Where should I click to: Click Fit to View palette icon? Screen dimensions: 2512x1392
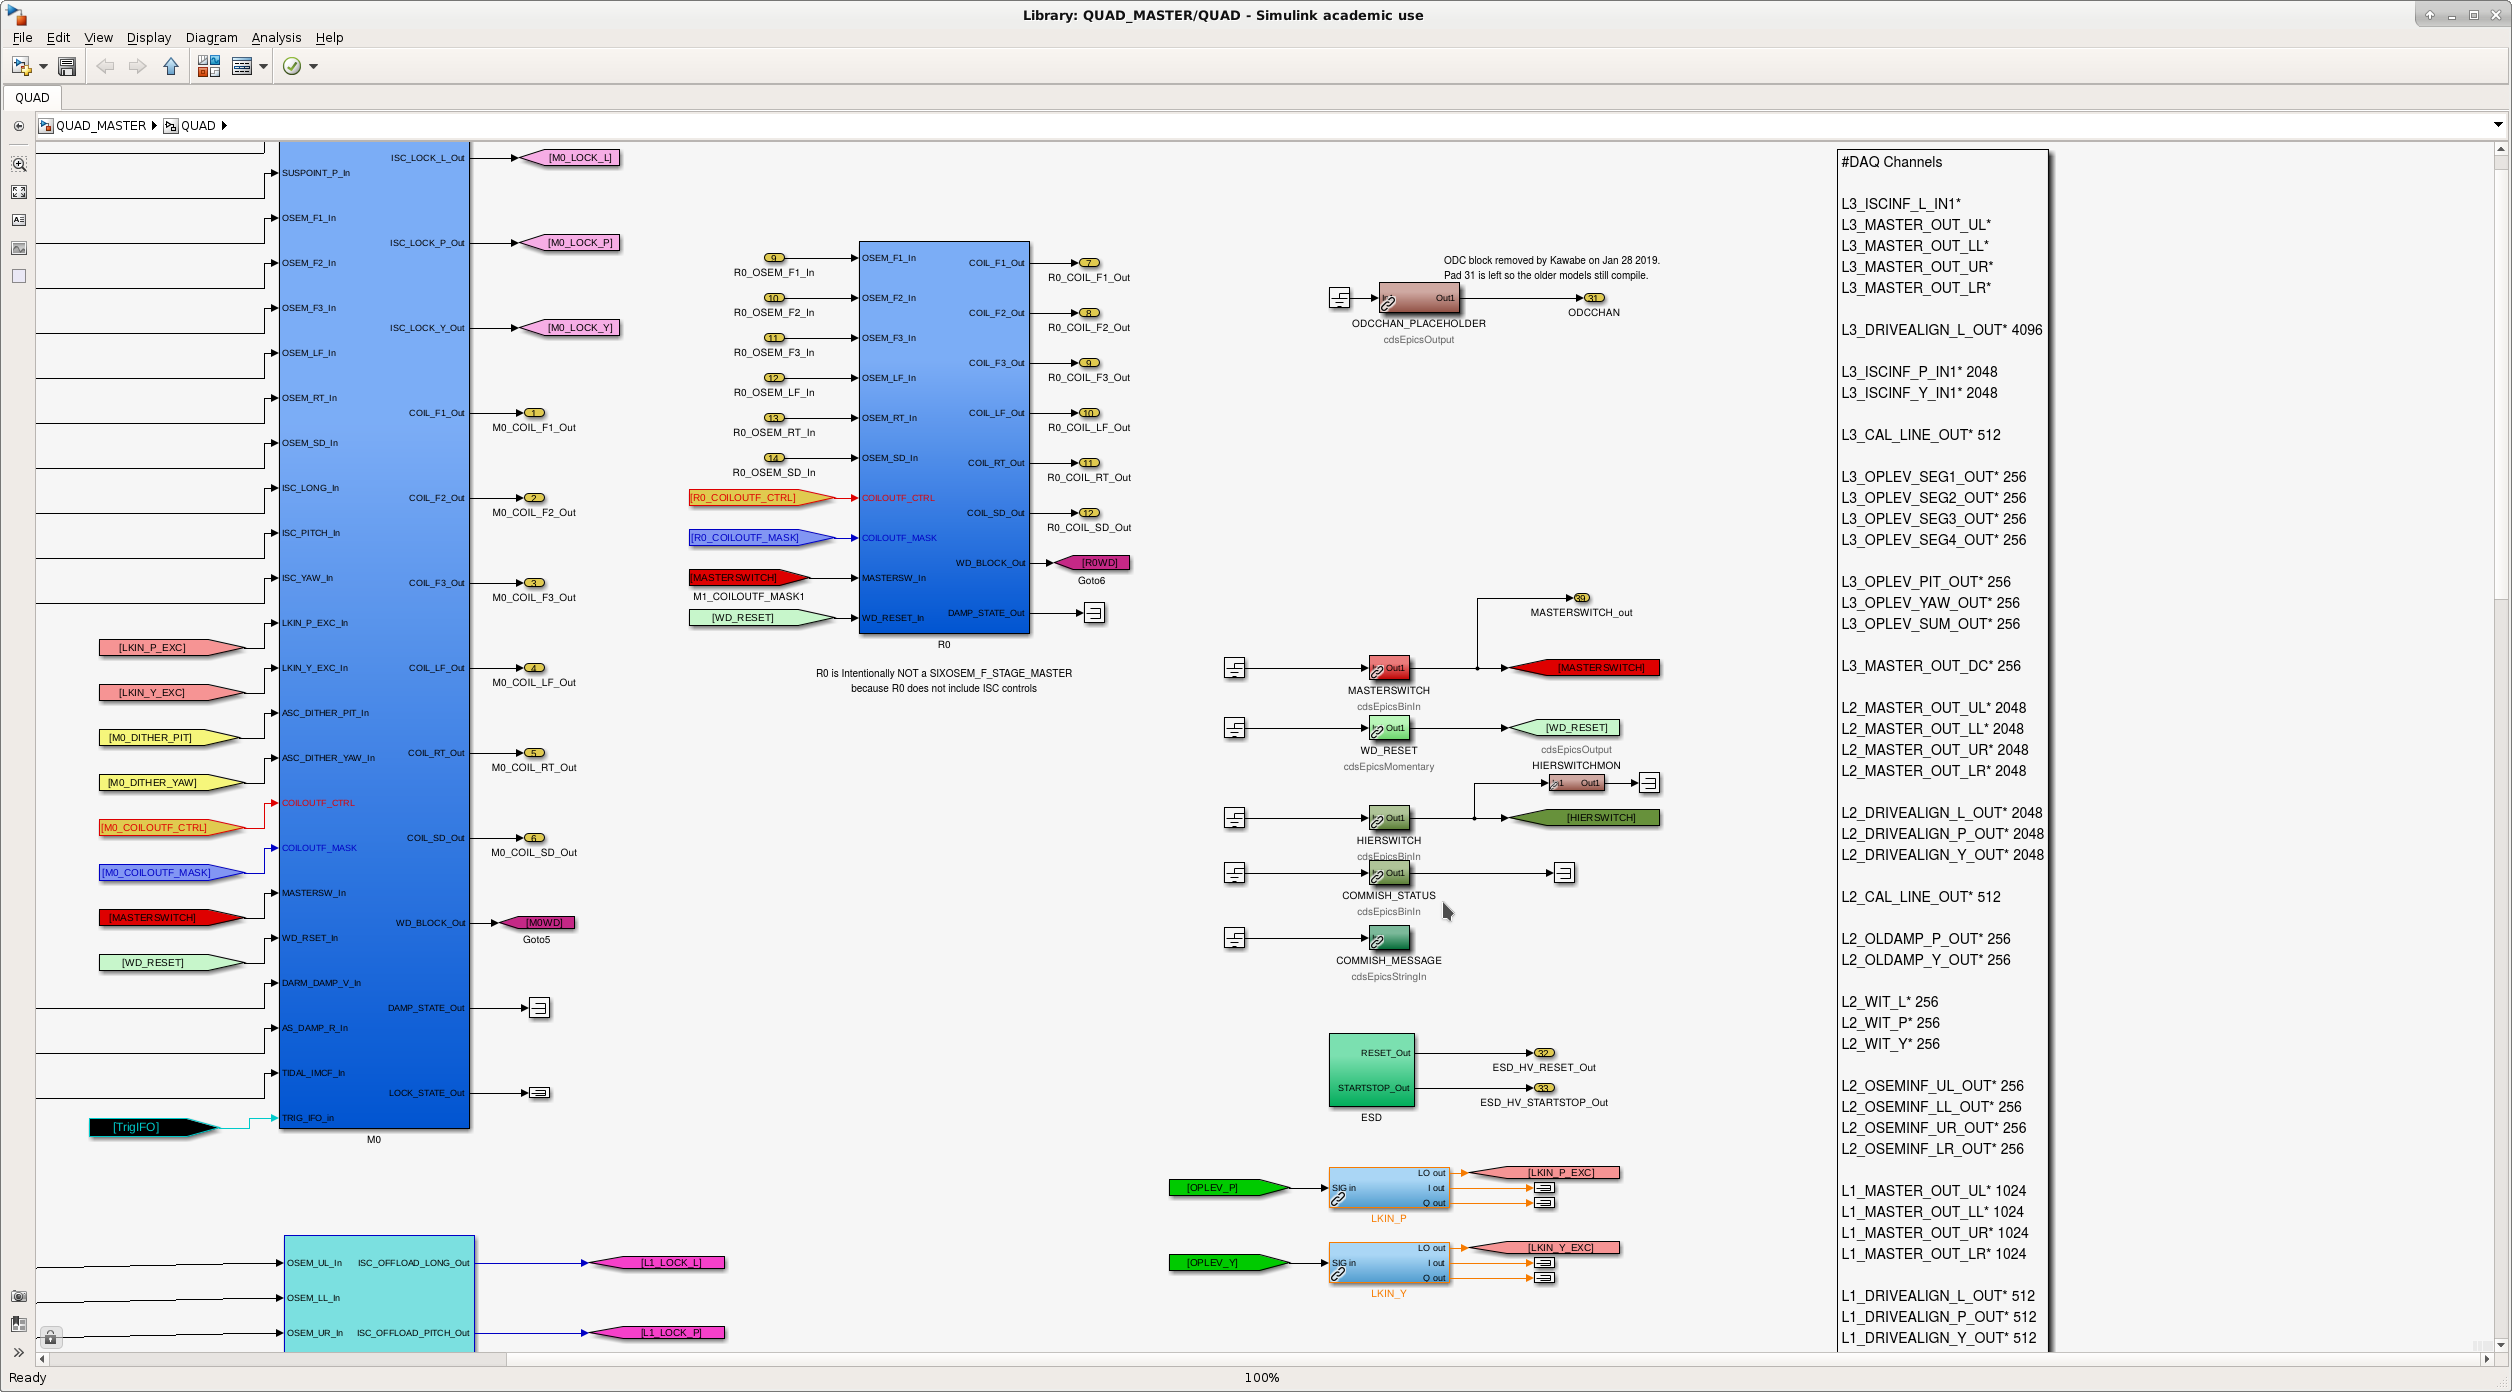19,192
